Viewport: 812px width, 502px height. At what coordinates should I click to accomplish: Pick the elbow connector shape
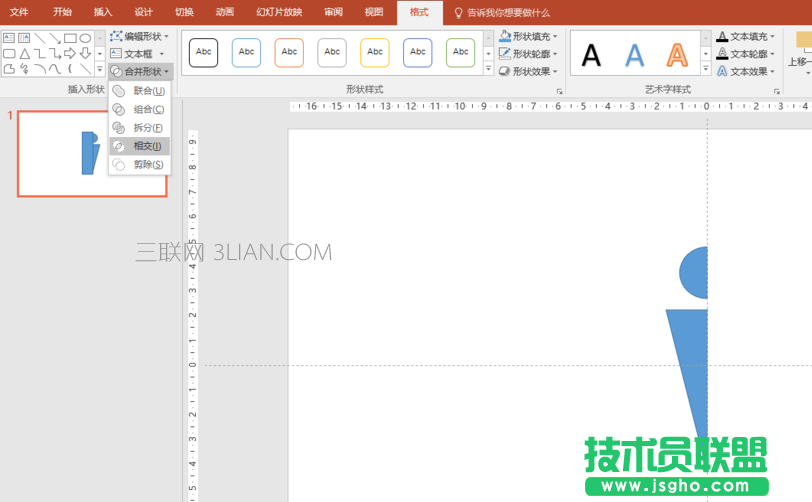coord(39,53)
